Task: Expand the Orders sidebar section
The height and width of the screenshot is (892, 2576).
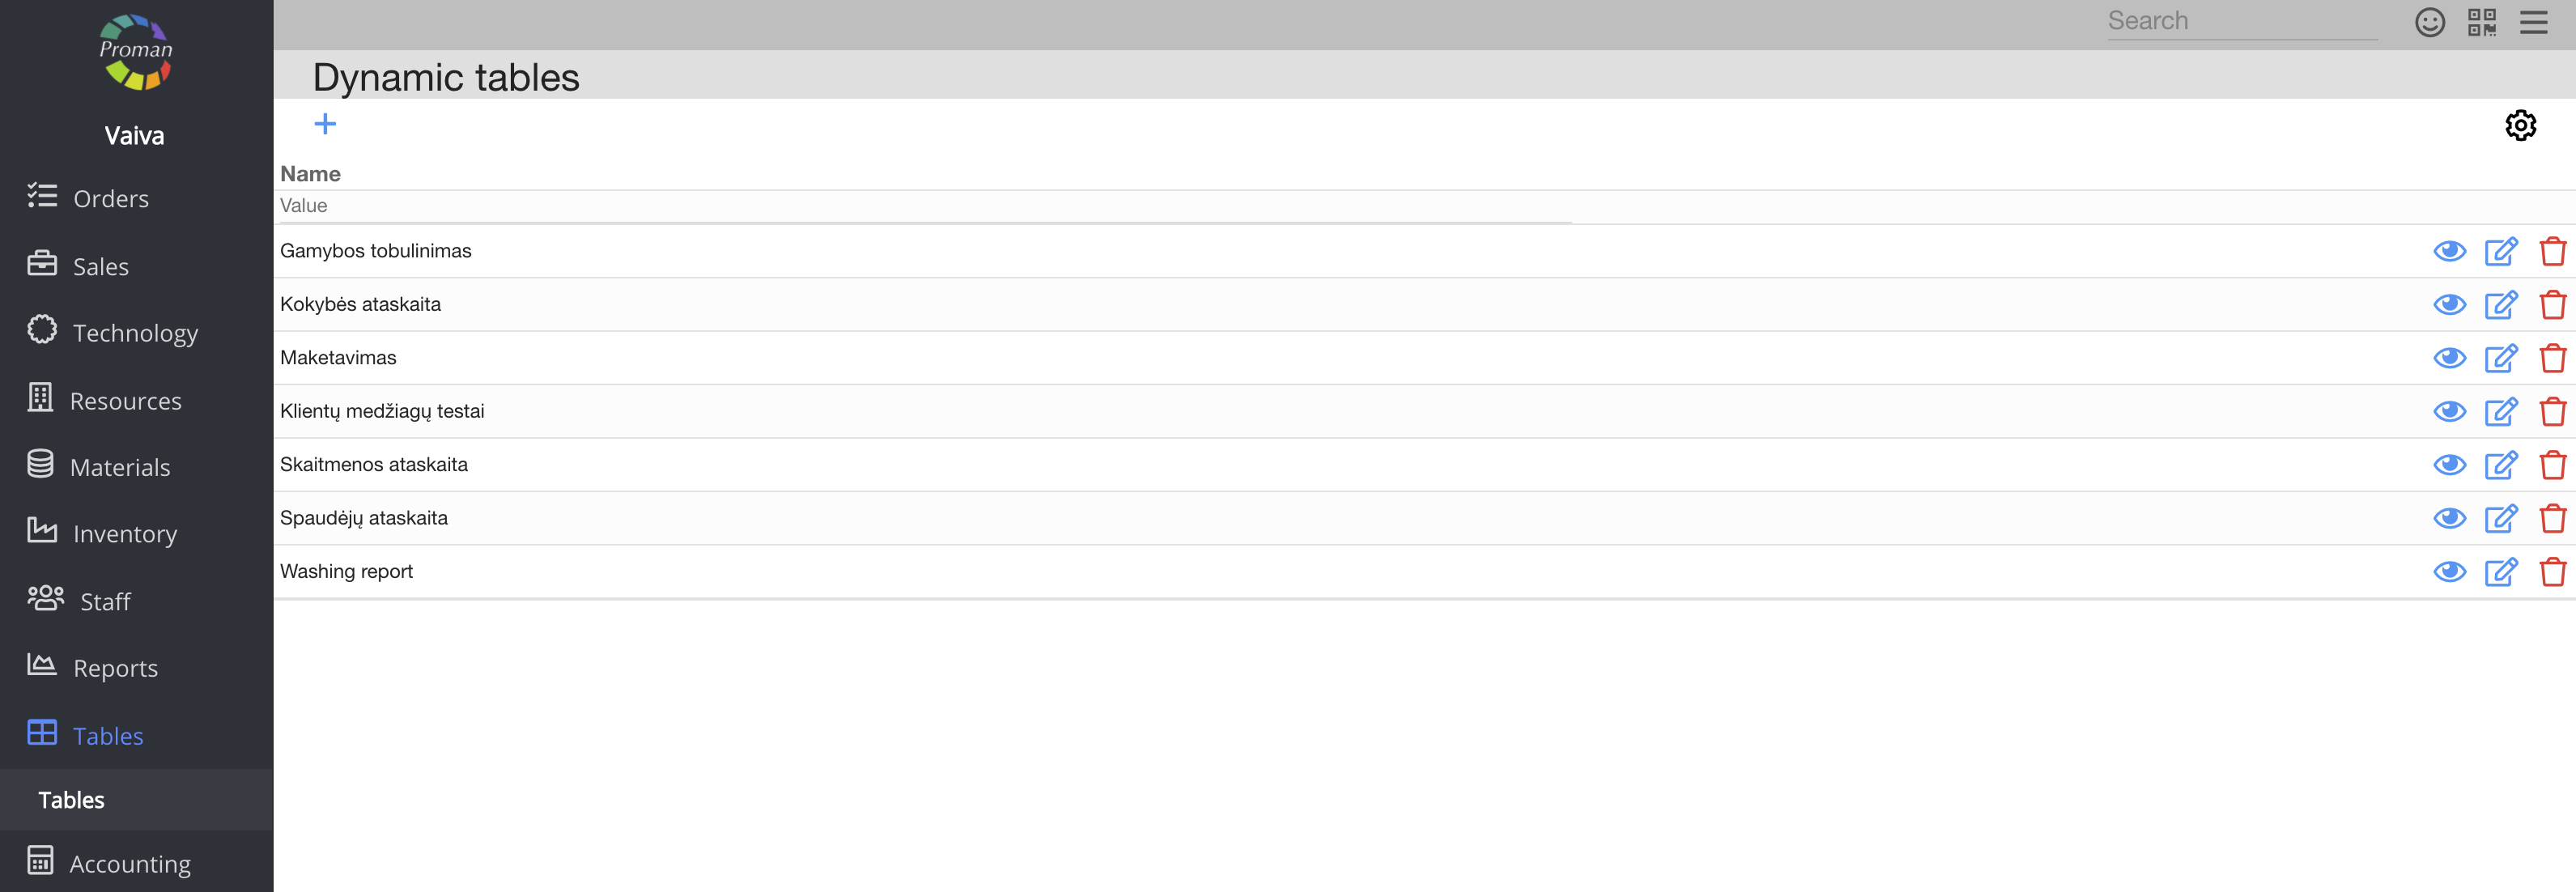Action: (x=110, y=198)
